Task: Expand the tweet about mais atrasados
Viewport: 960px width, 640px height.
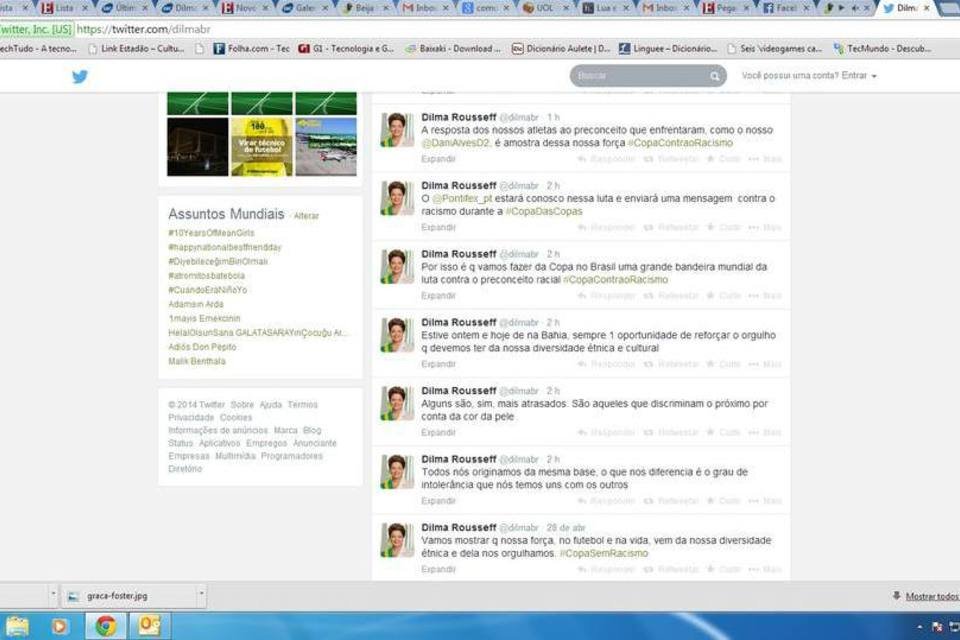Action: (438, 432)
